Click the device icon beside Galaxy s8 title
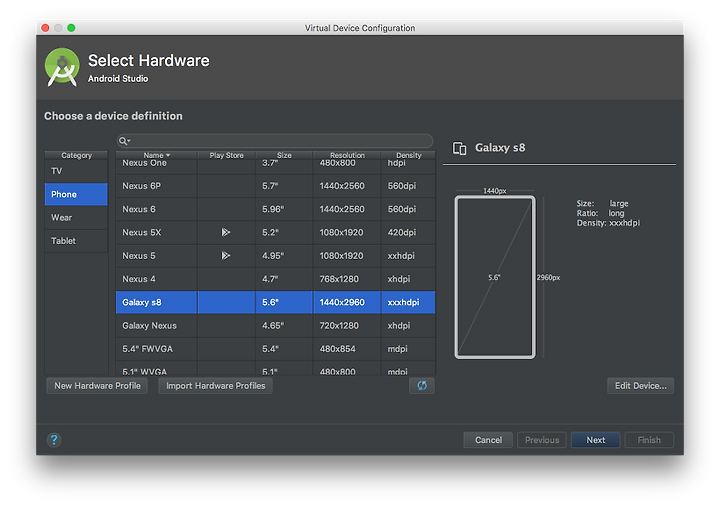The height and width of the screenshot is (507, 720). [459, 148]
